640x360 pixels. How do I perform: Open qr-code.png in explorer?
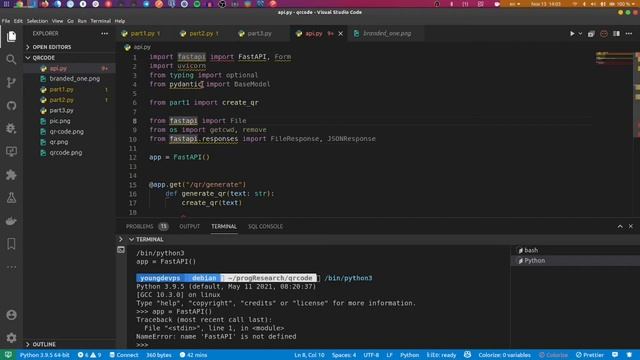tap(69, 132)
